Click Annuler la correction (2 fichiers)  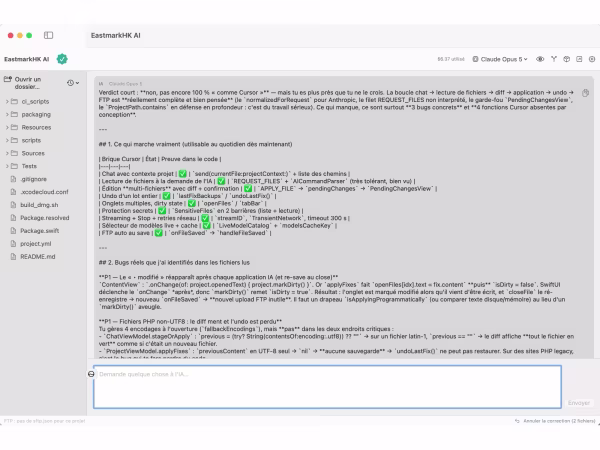[559, 421]
